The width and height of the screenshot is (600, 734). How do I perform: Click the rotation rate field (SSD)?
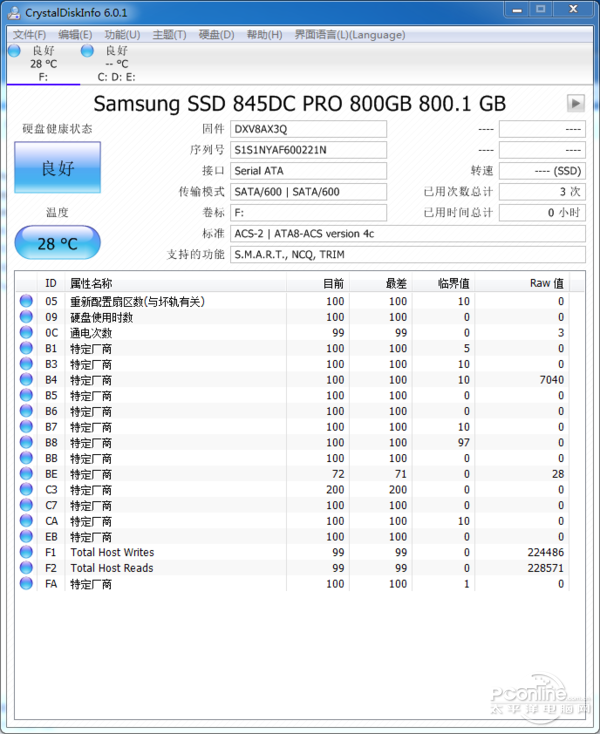click(542, 171)
